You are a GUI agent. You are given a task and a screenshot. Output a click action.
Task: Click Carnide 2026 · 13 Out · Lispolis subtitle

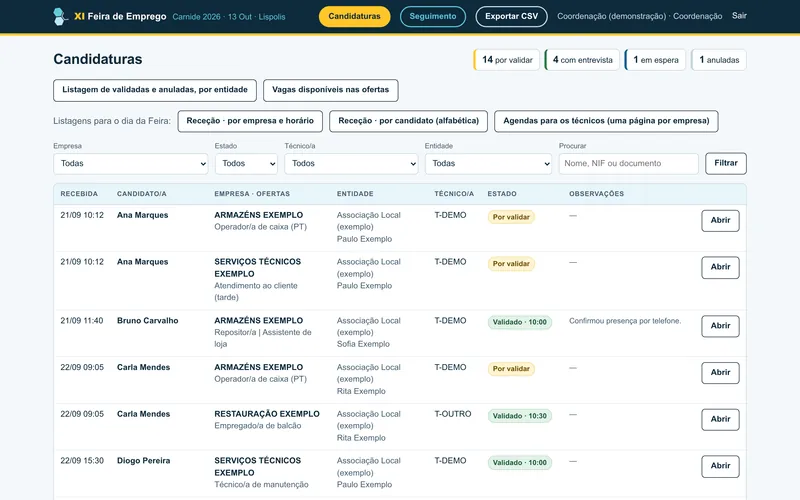(x=229, y=17)
